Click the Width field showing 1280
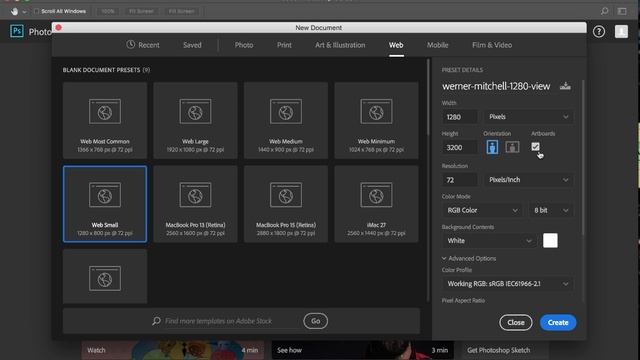The image size is (640, 360). click(460, 117)
